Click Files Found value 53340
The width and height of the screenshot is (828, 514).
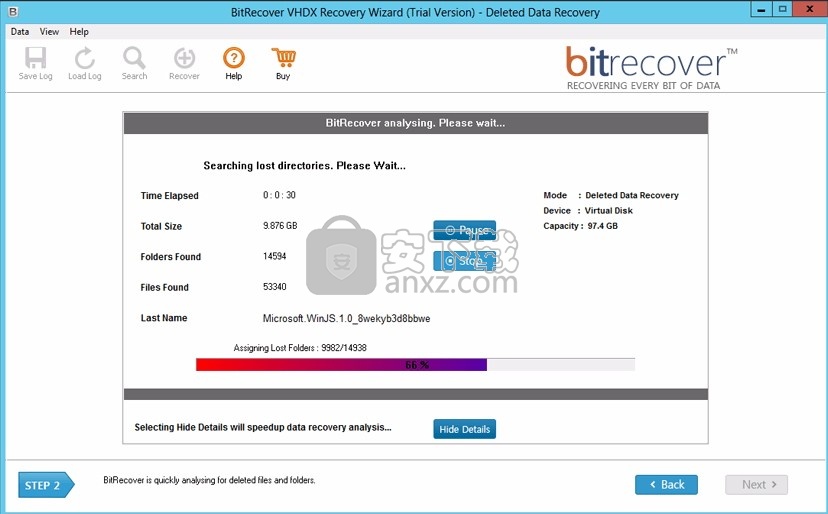click(275, 287)
